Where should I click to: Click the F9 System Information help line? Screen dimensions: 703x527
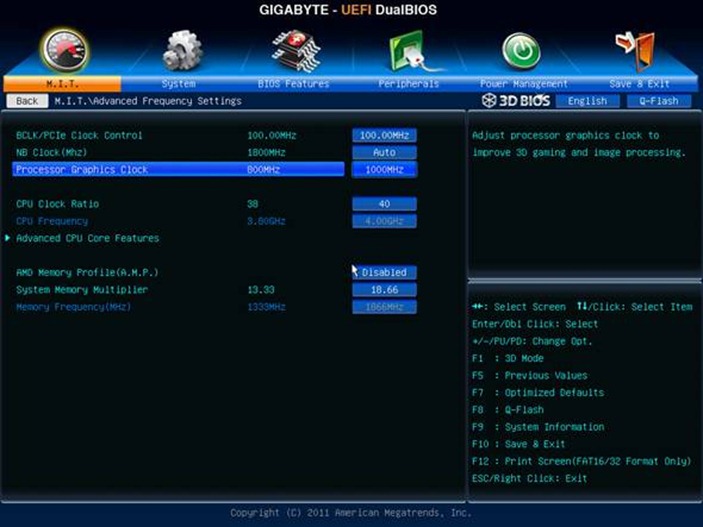[538, 427]
